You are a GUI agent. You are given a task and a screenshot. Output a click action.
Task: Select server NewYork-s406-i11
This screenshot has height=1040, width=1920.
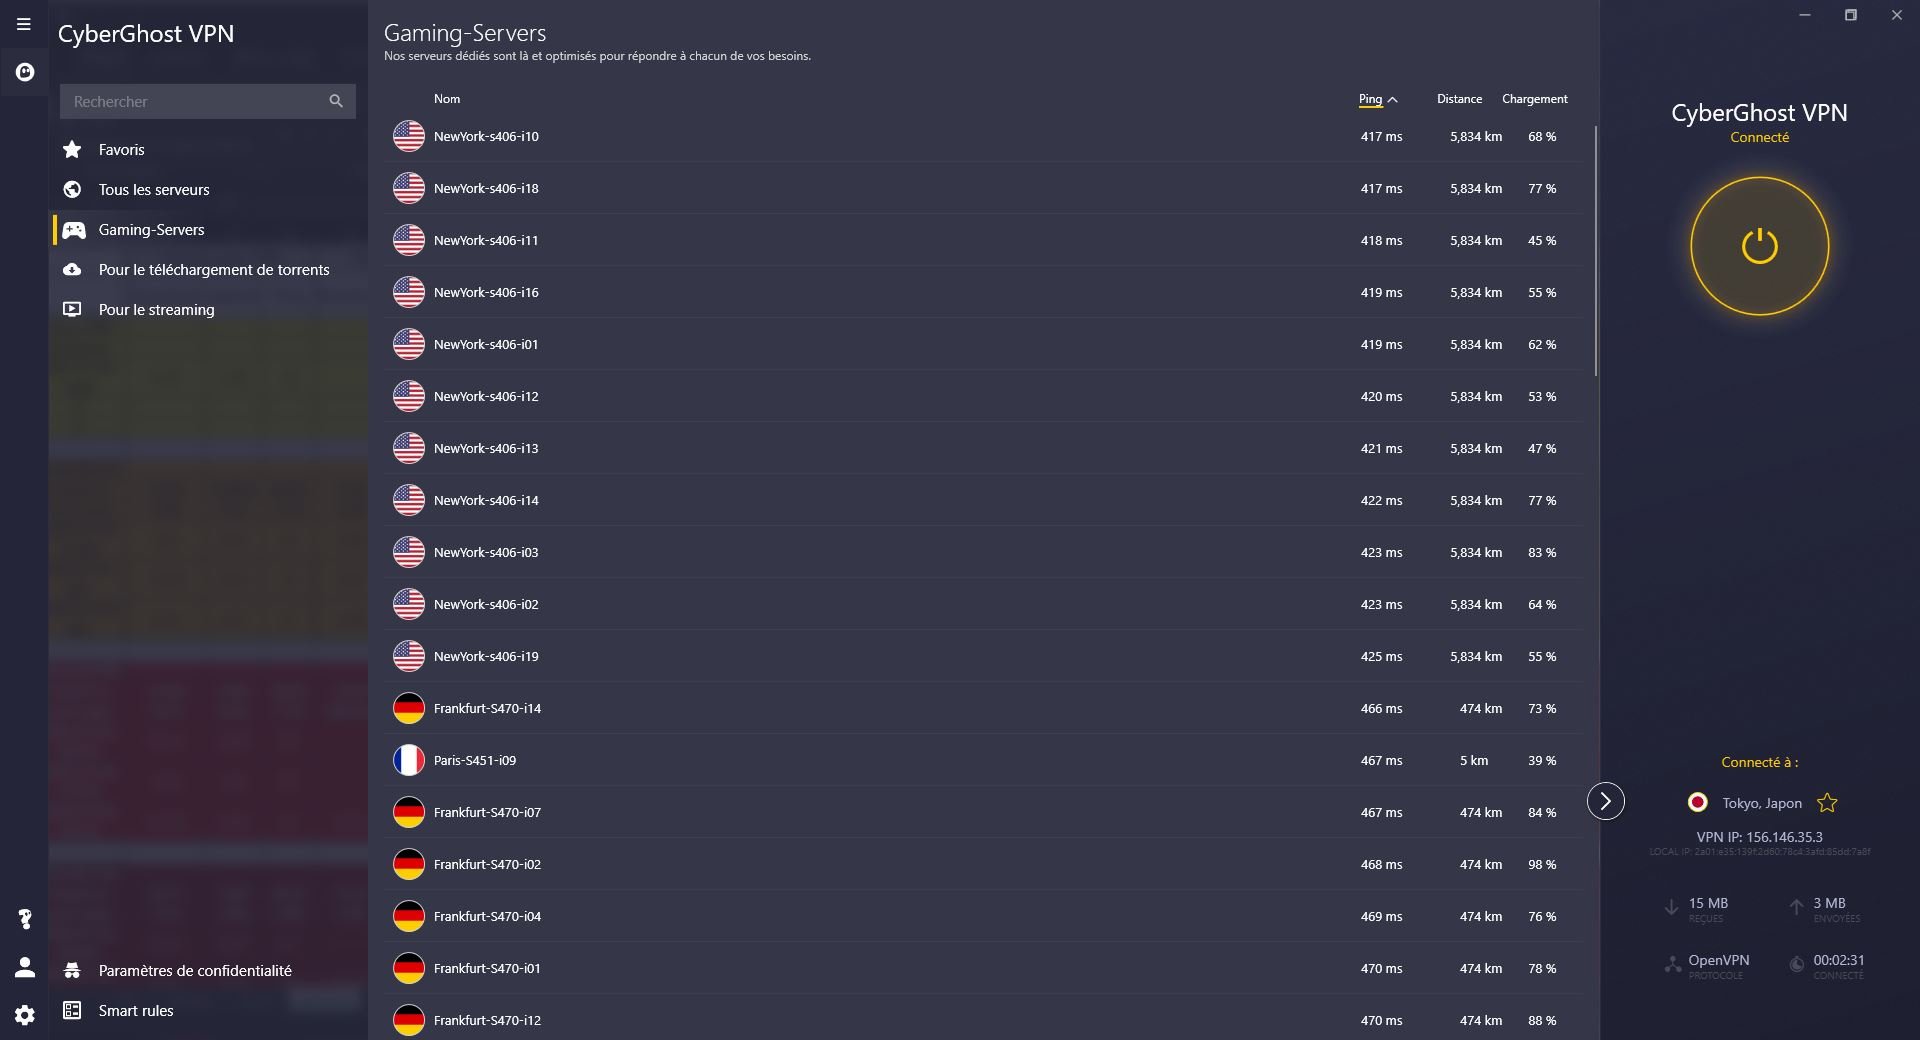pyautogui.click(x=983, y=240)
